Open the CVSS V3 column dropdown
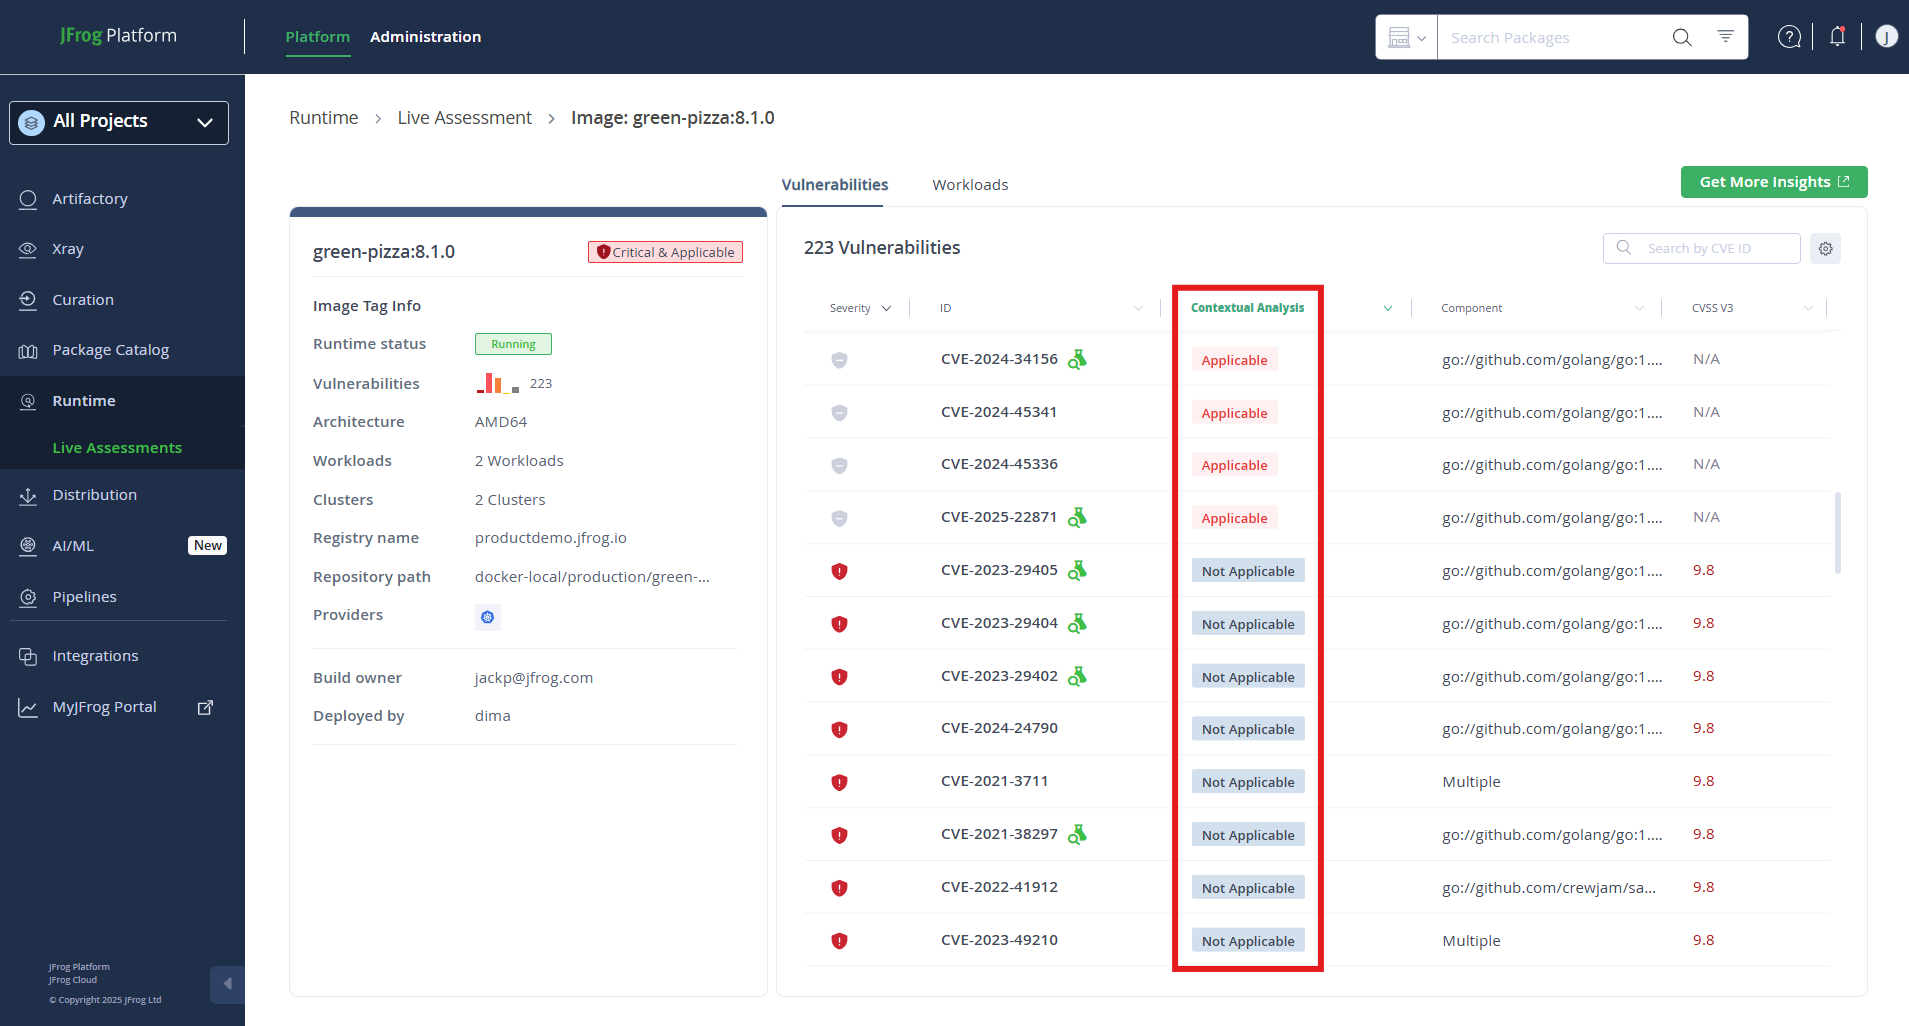 (x=1807, y=308)
